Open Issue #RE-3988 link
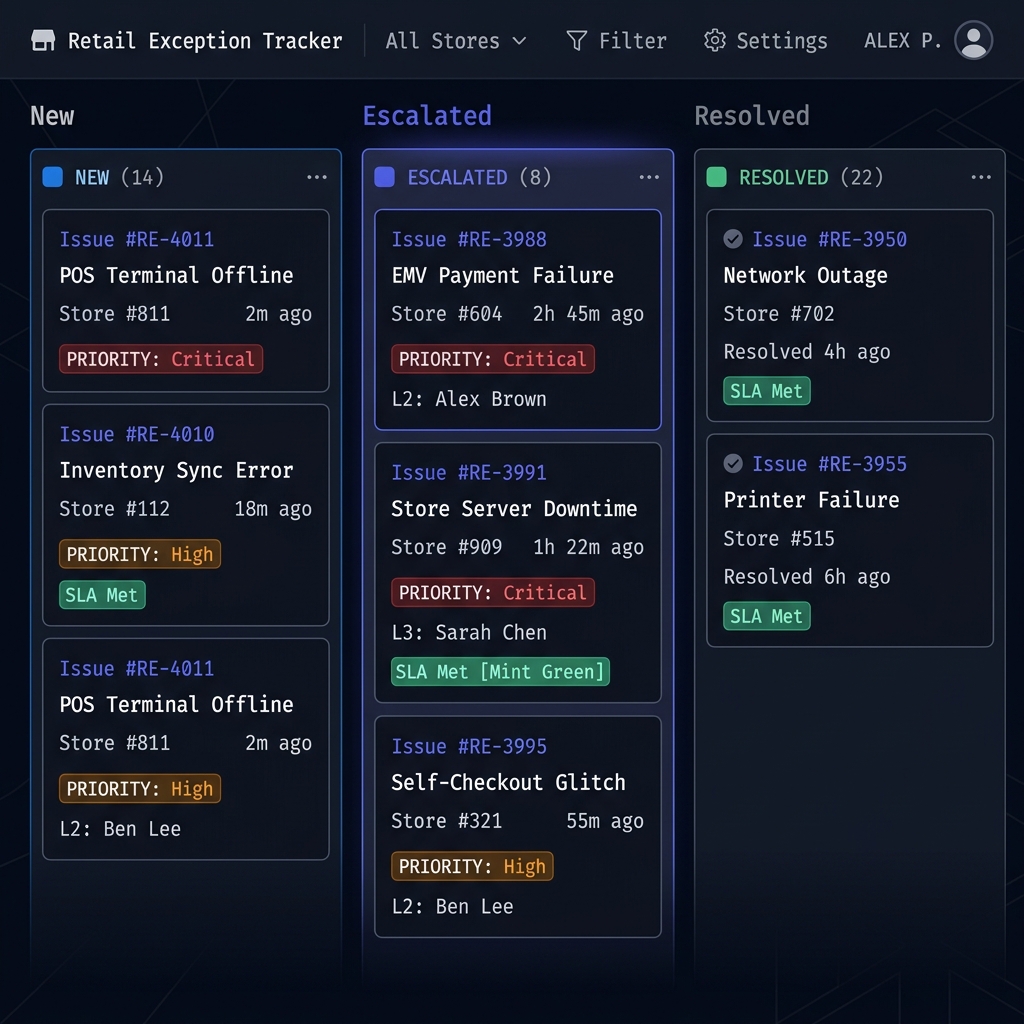 (x=468, y=239)
